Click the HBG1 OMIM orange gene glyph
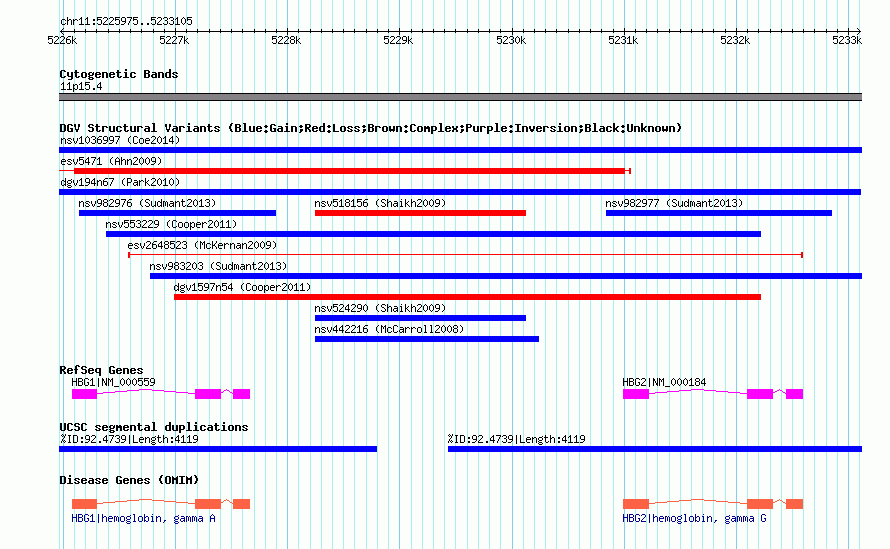 [161, 504]
